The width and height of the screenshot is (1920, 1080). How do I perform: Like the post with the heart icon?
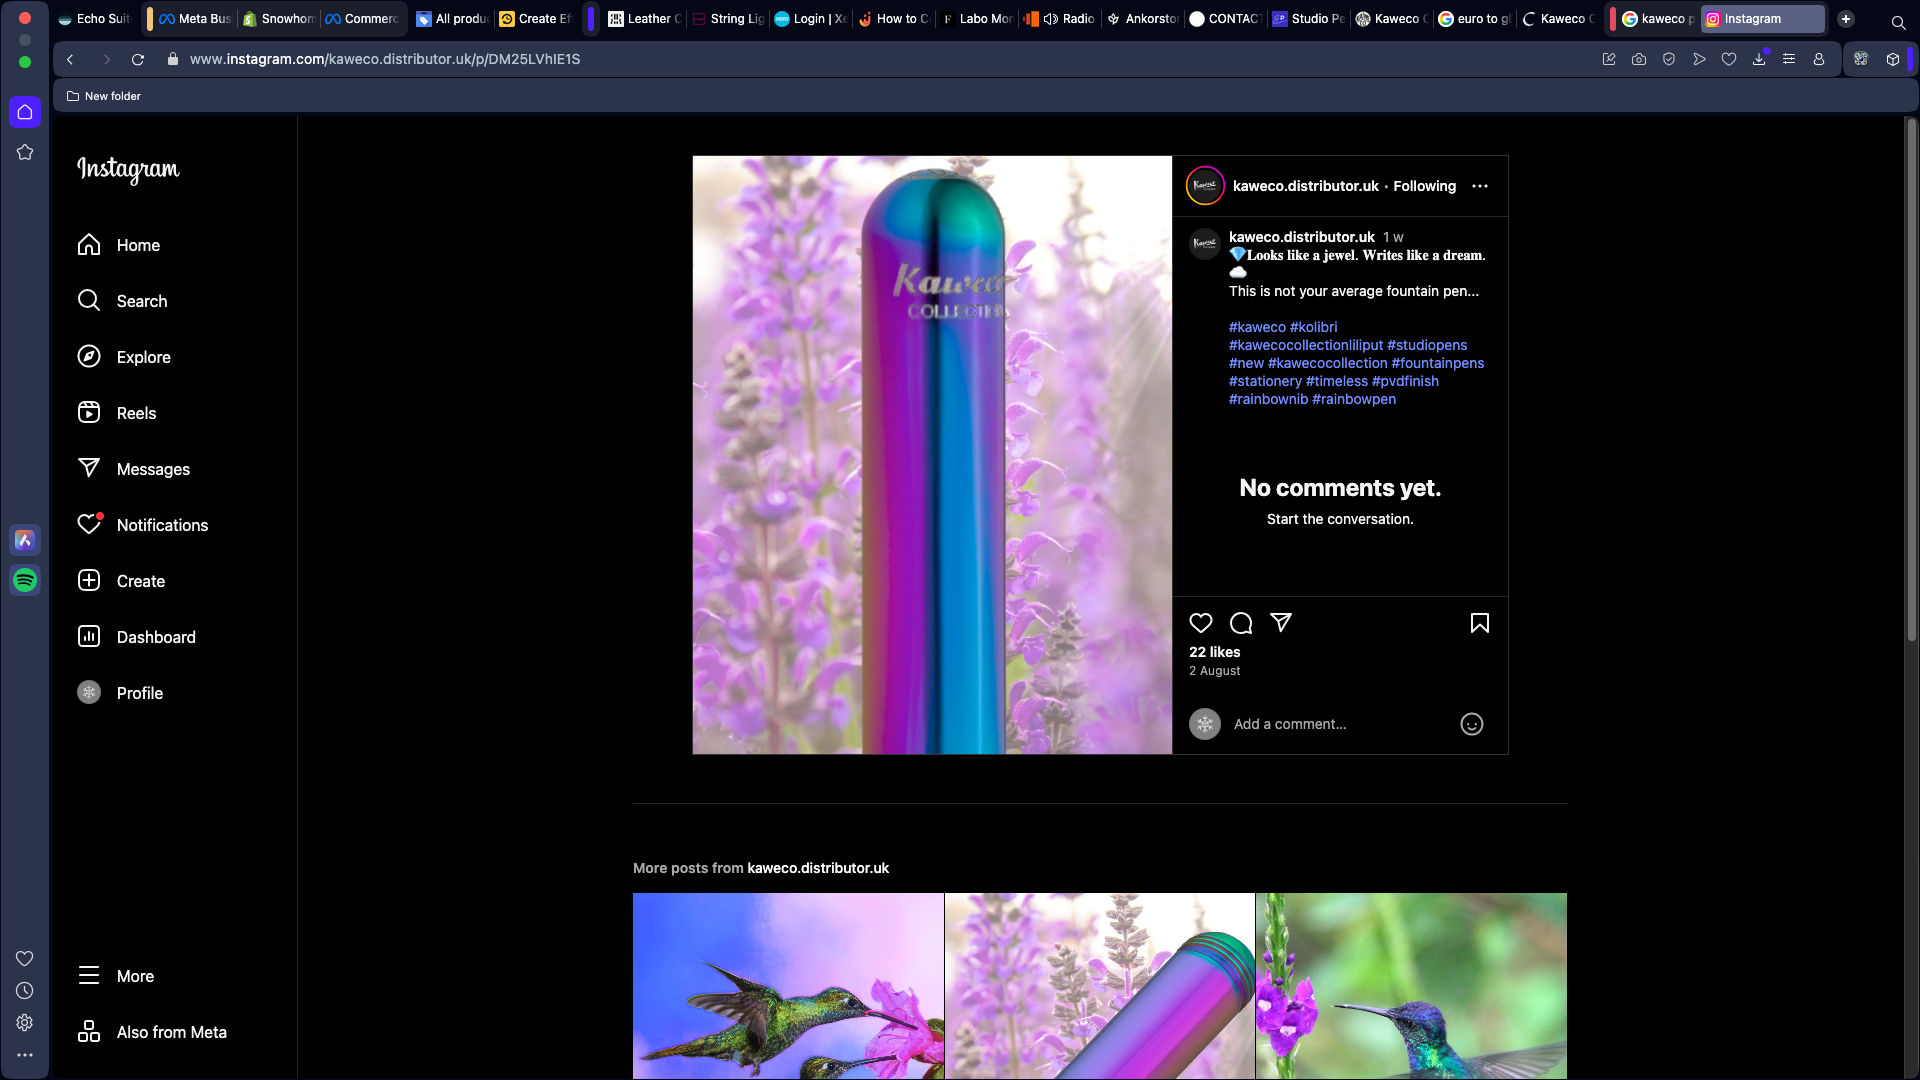[x=1201, y=623]
